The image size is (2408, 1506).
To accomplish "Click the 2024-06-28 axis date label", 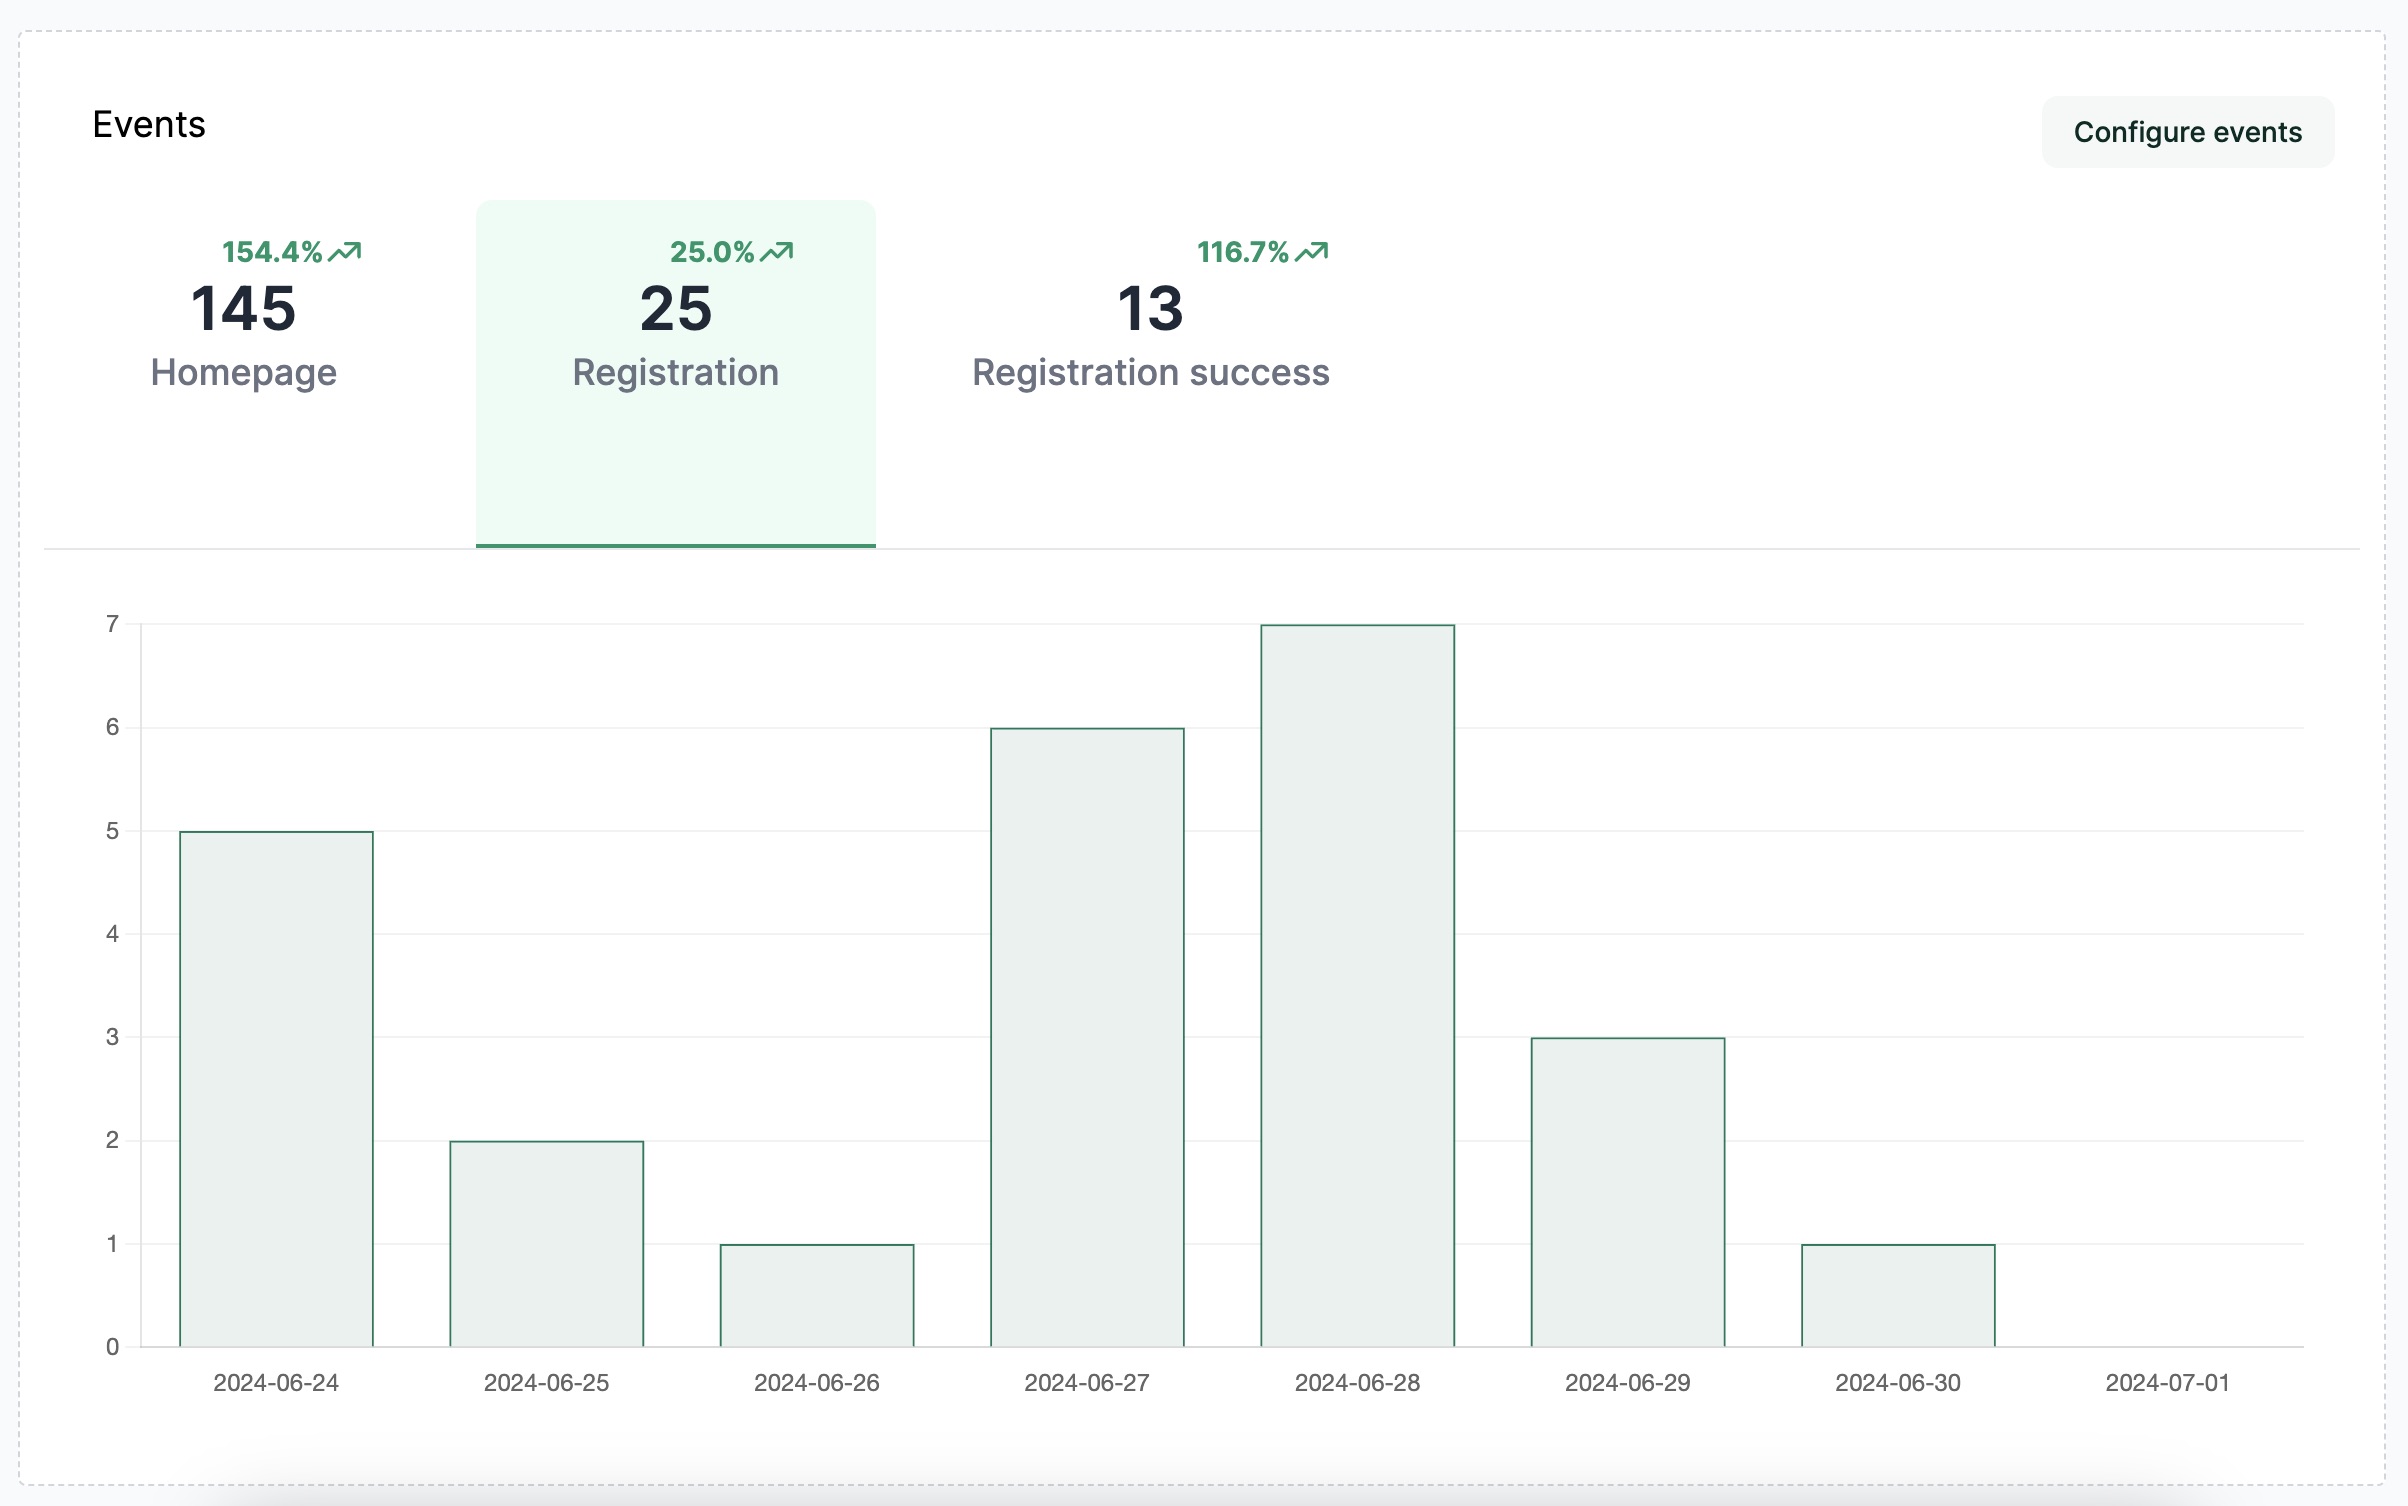I will [x=1358, y=1383].
